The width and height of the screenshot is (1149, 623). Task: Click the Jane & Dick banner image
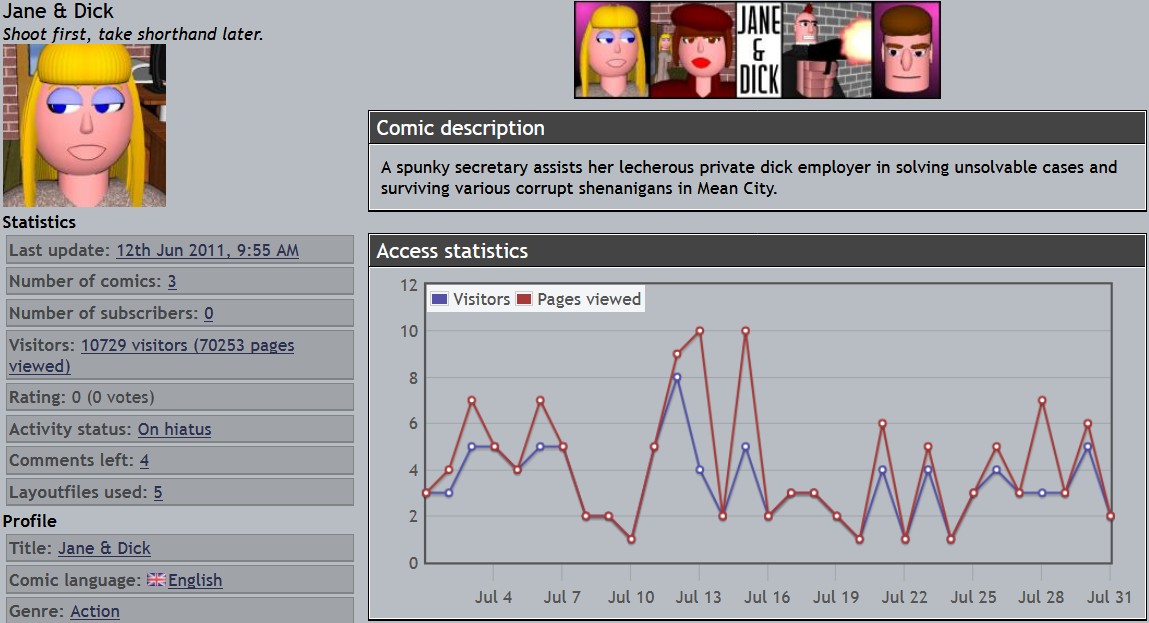point(757,50)
